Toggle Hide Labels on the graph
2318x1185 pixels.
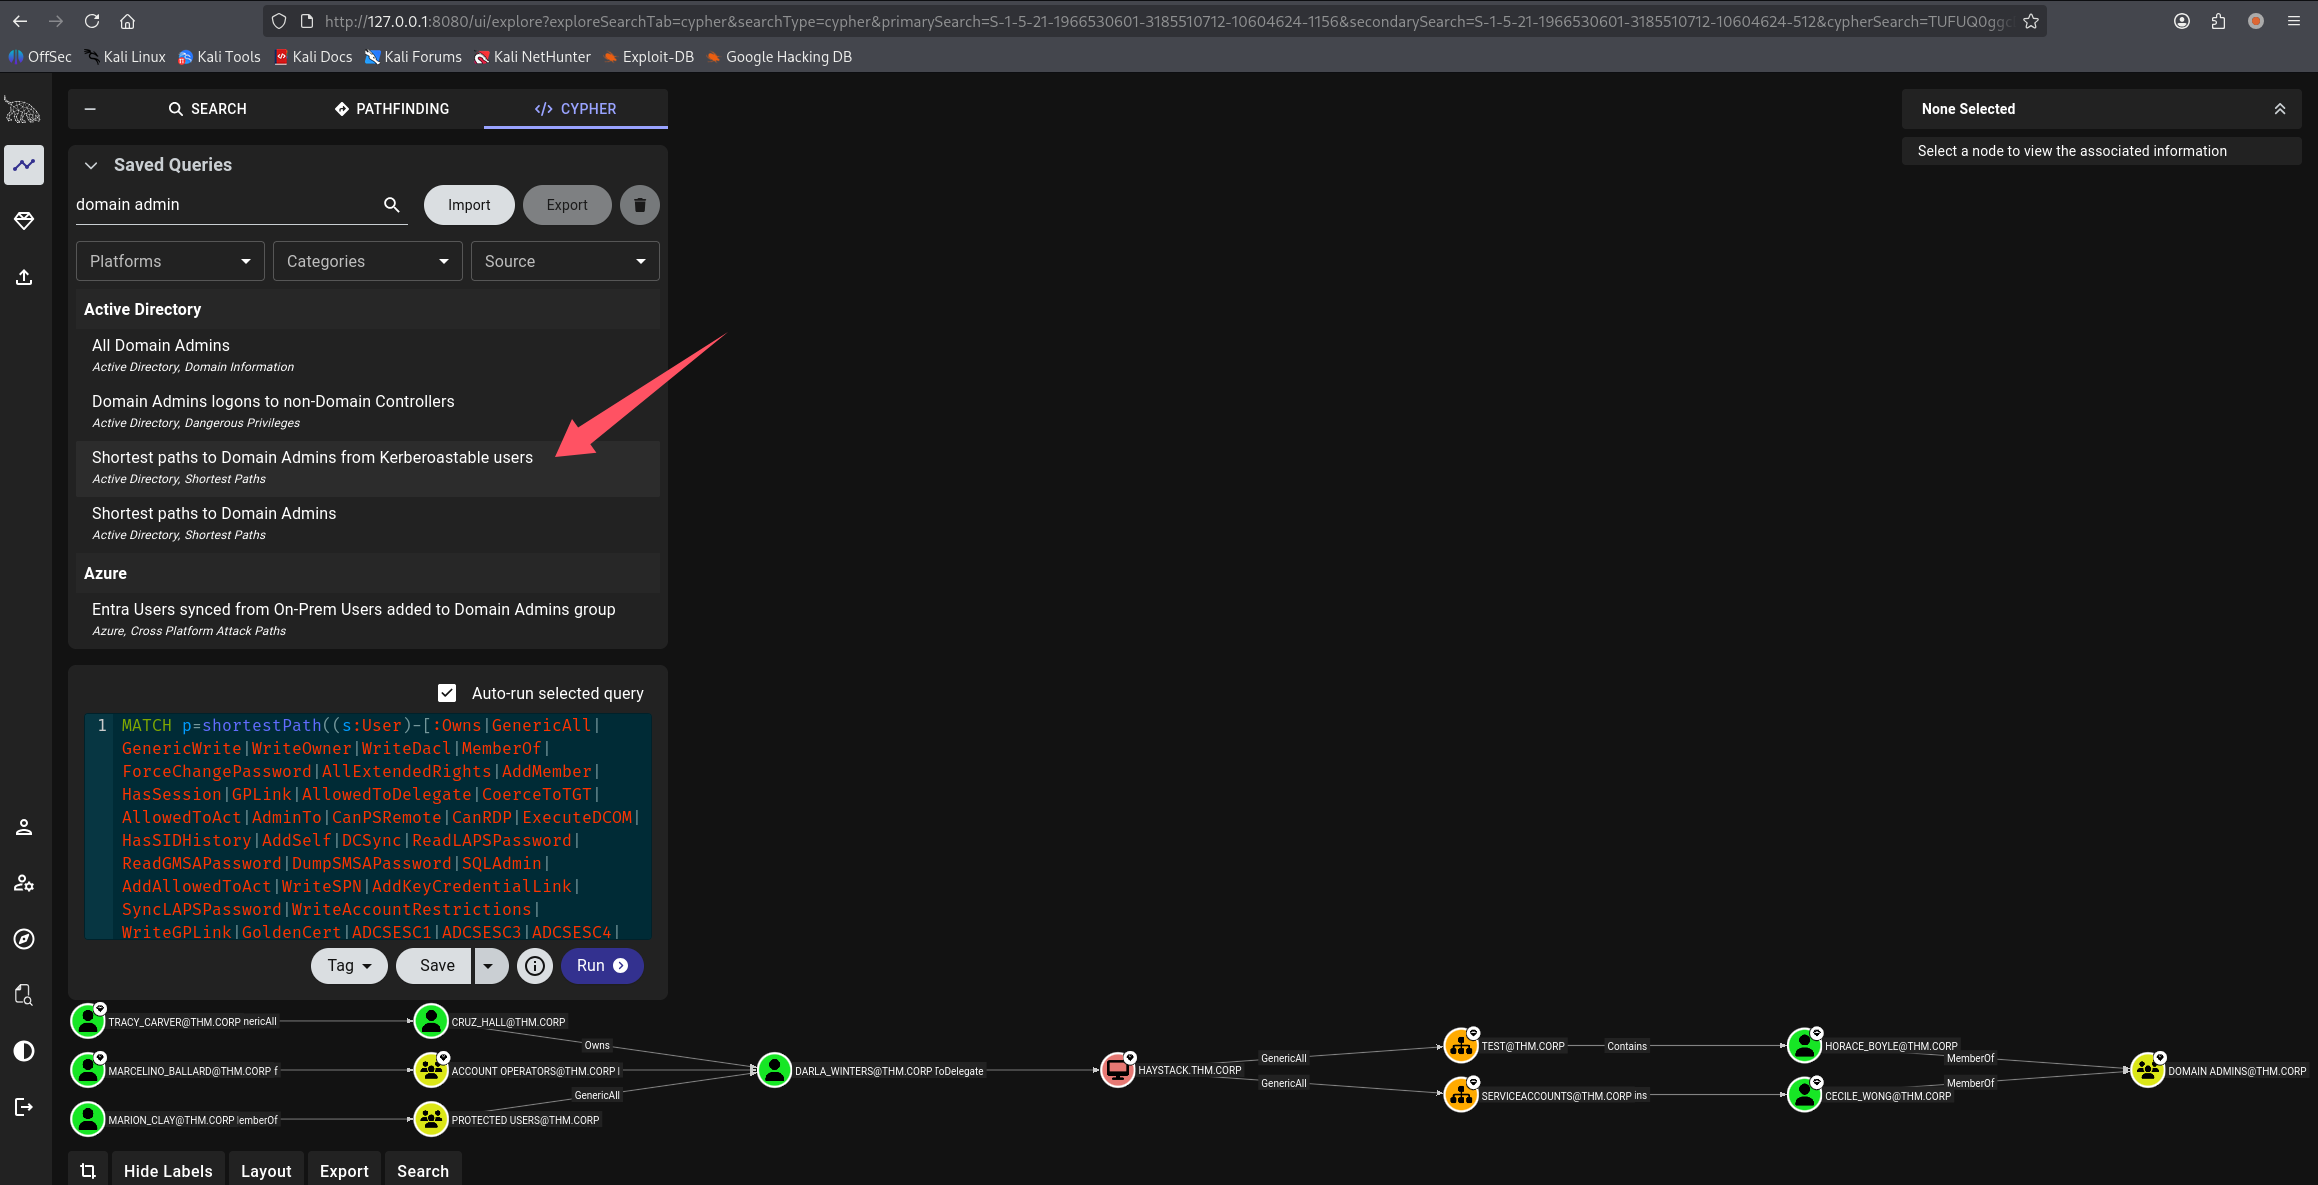(x=168, y=1171)
